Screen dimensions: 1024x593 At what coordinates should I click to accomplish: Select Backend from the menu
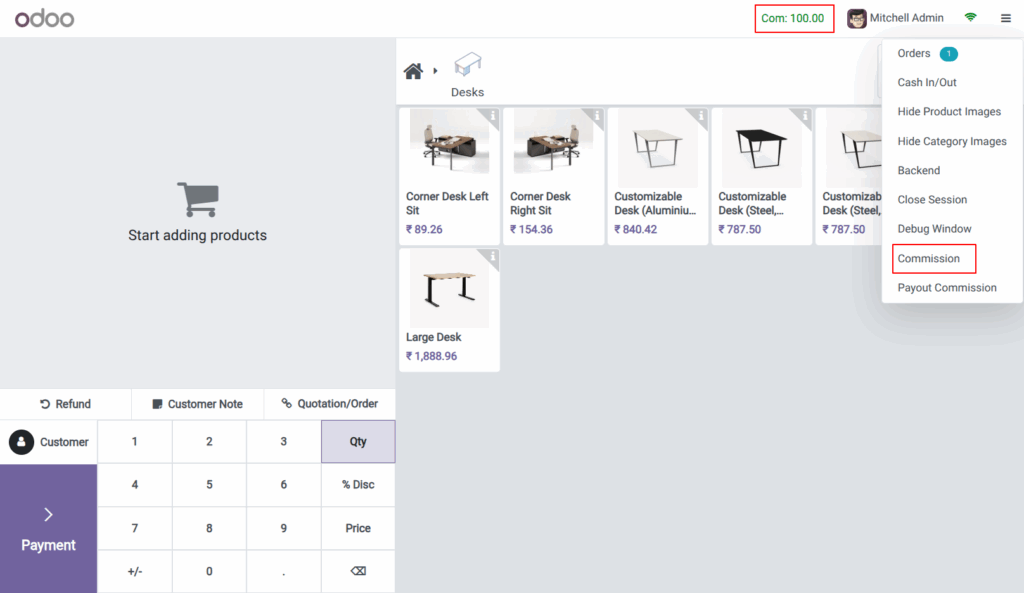coord(918,170)
